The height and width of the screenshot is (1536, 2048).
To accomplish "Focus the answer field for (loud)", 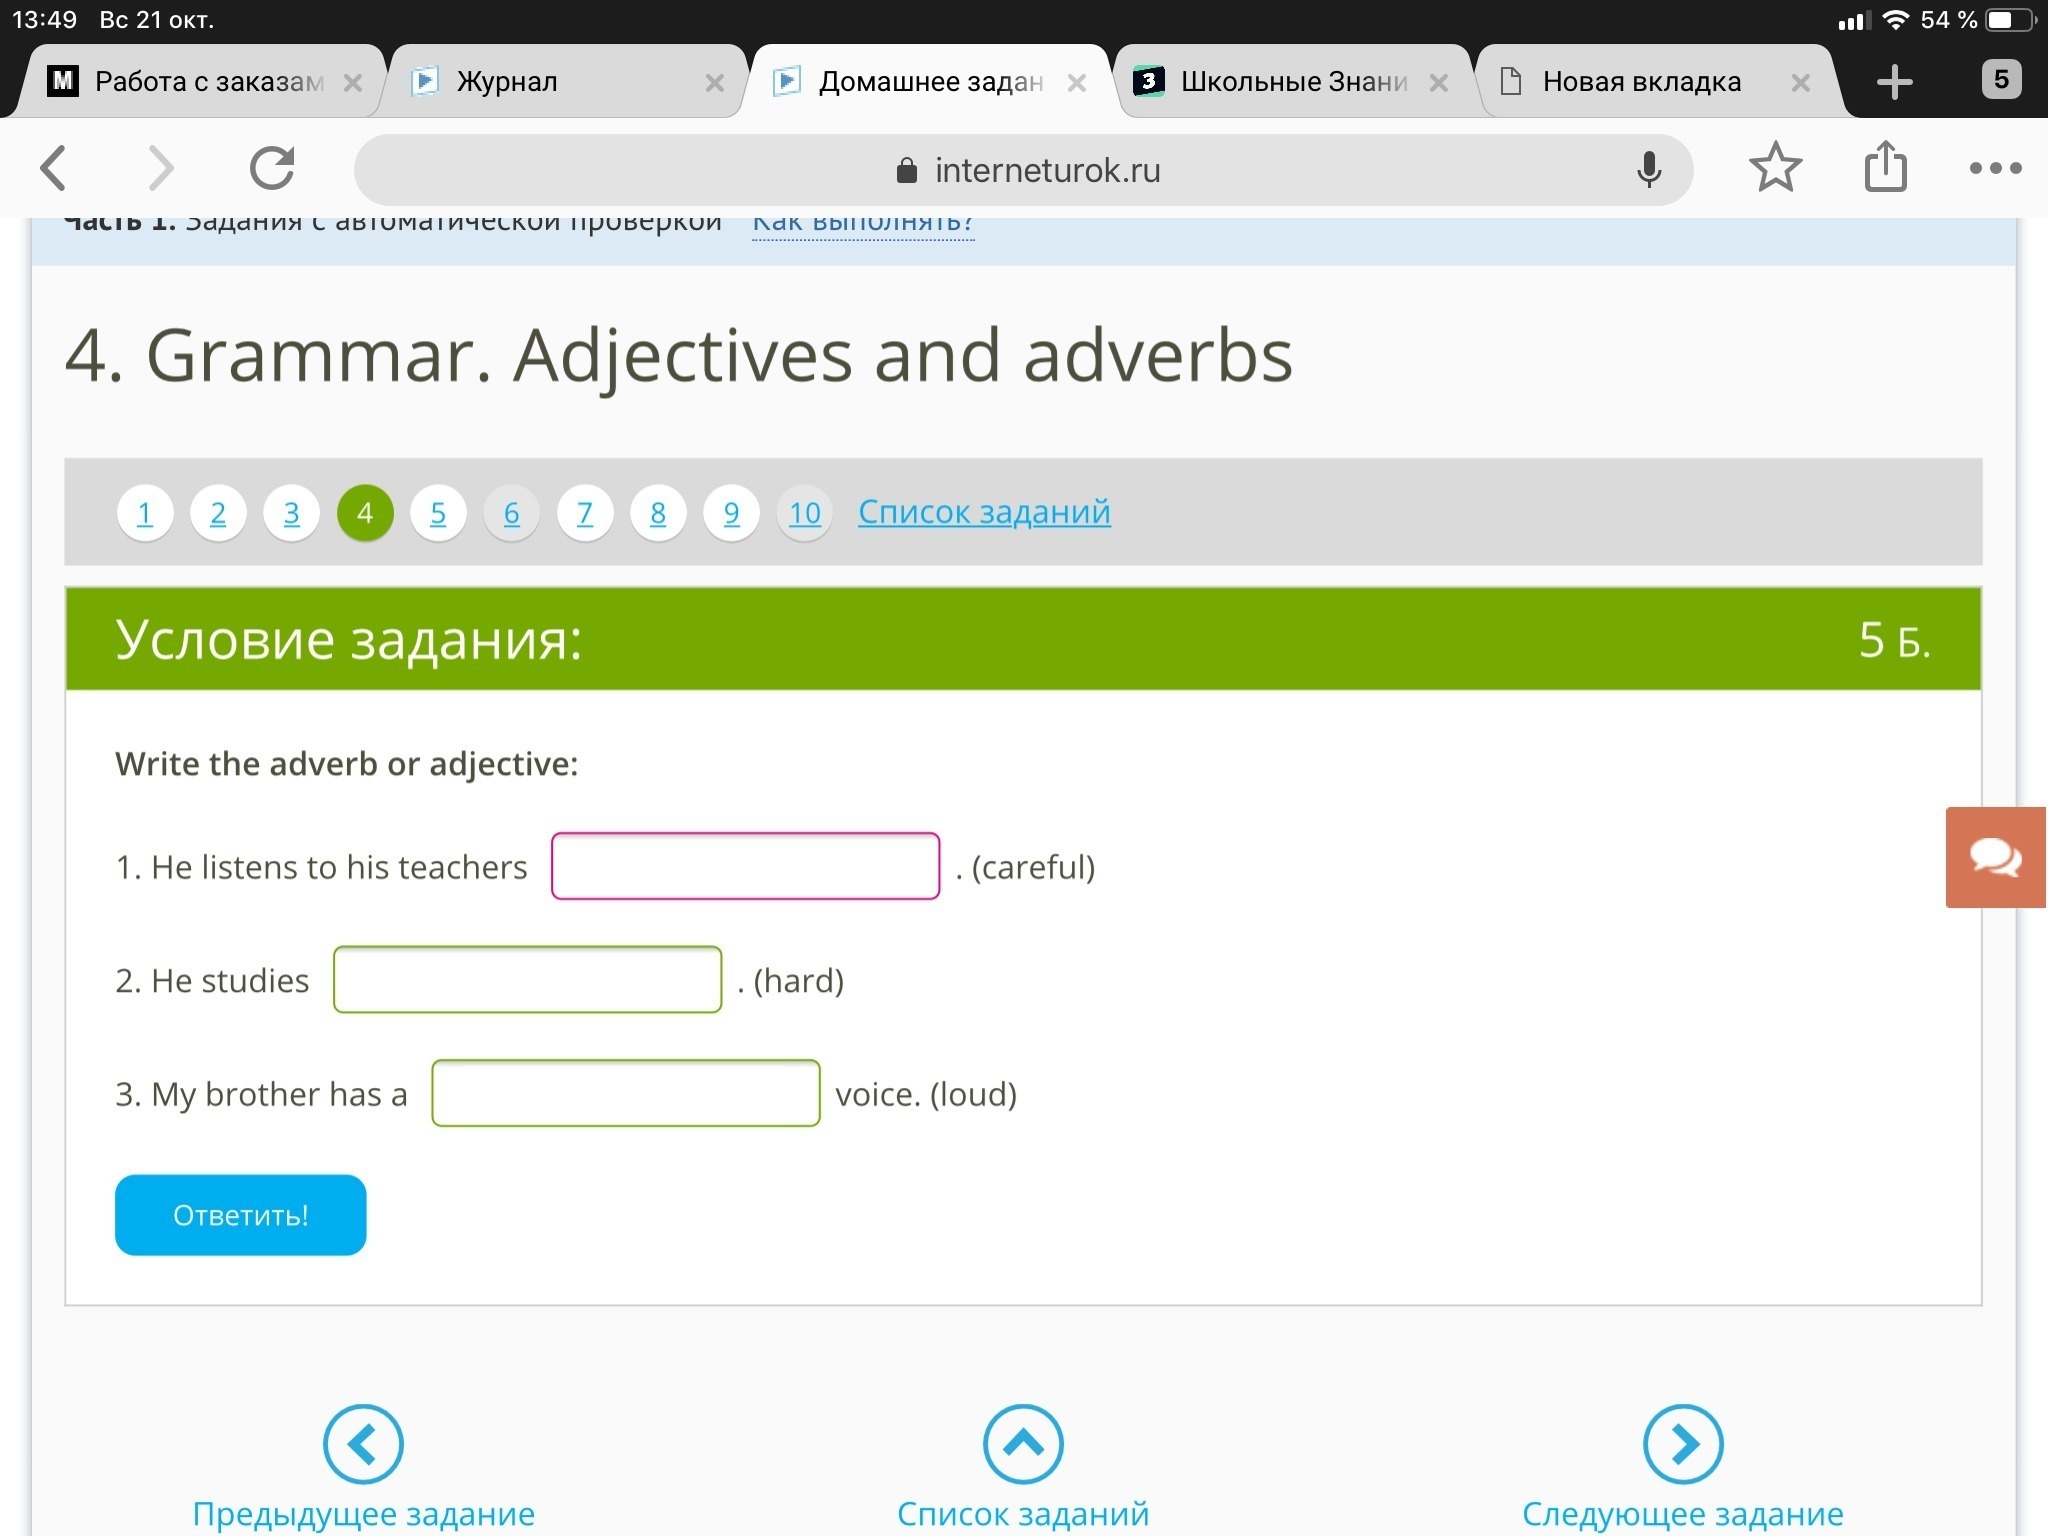I will (x=625, y=1093).
